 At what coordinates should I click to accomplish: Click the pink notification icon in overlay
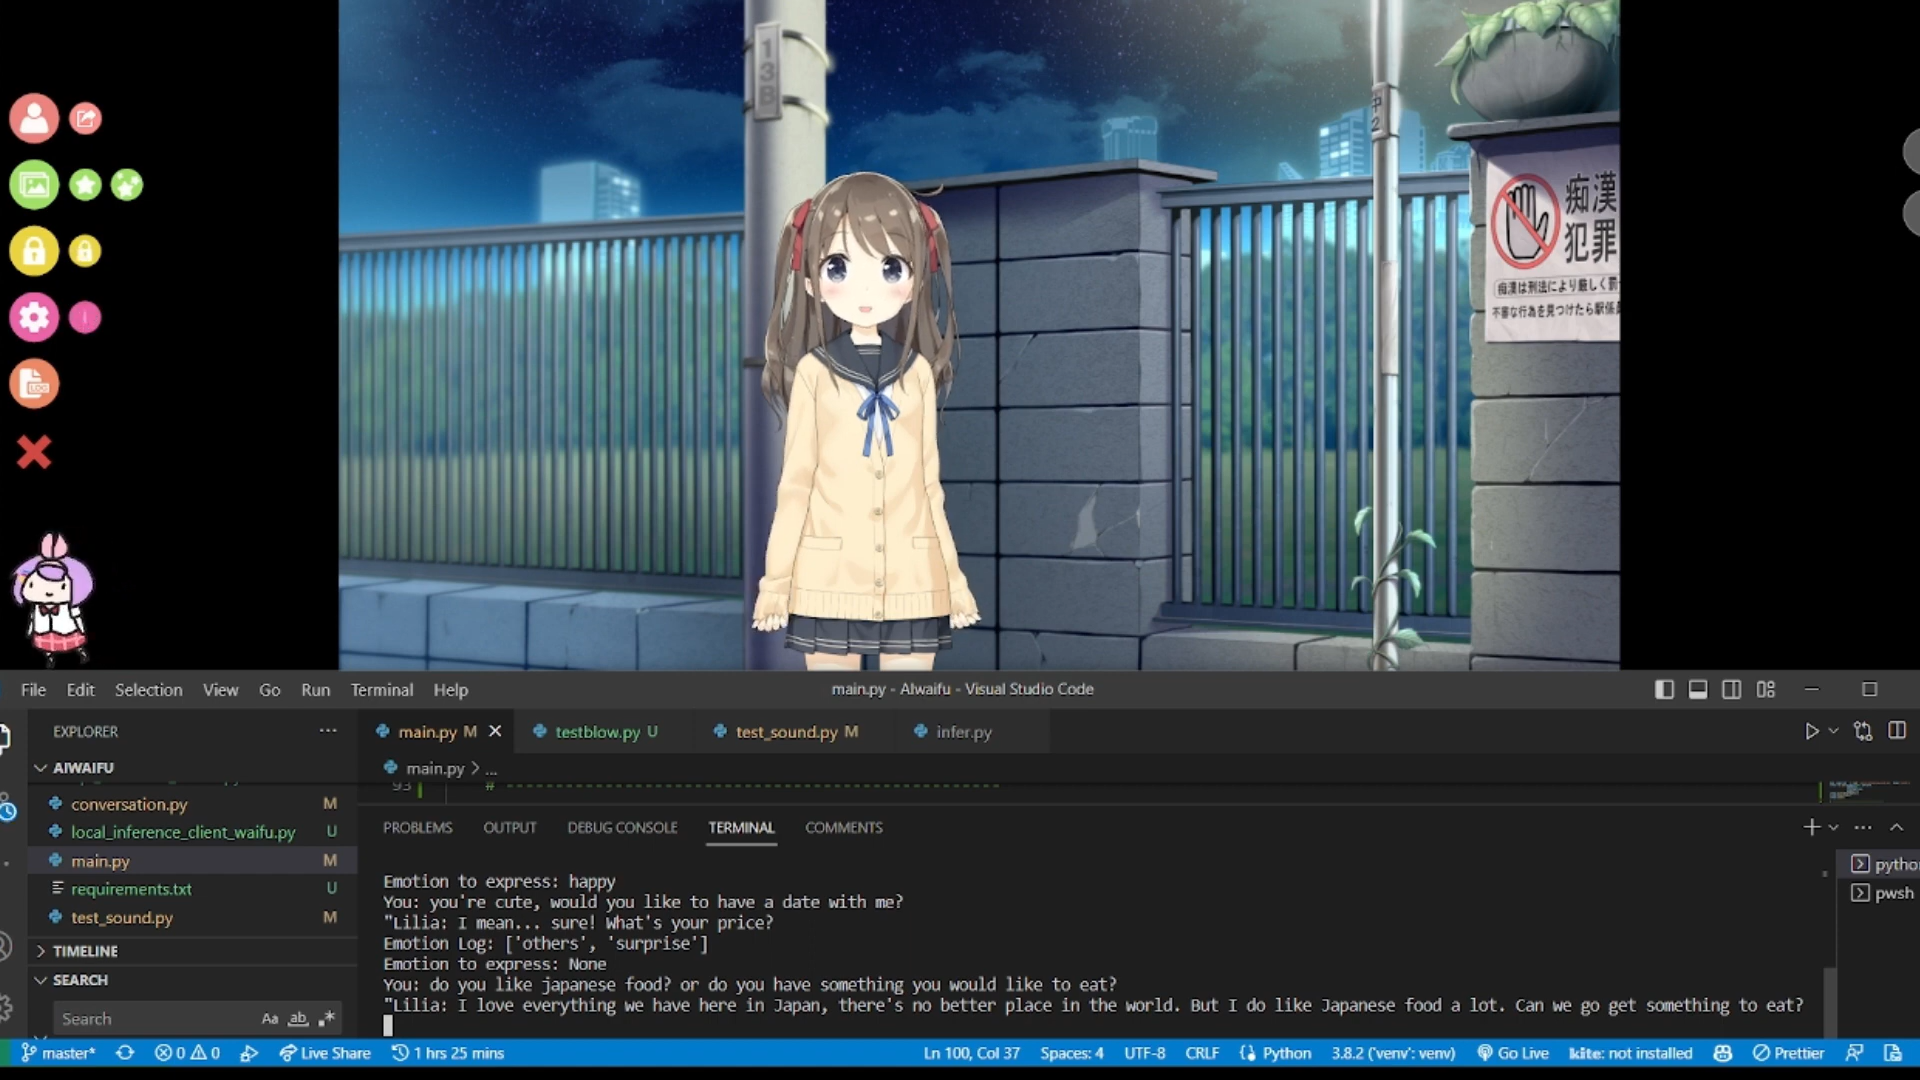(x=86, y=316)
